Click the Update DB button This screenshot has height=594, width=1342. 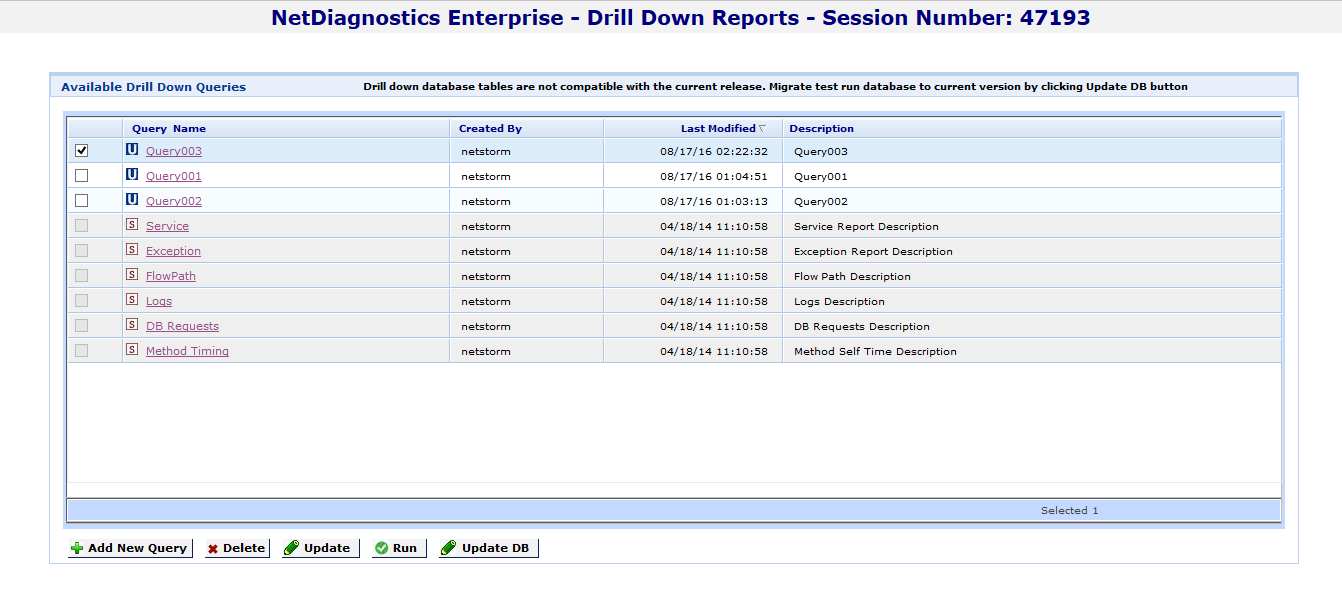[x=488, y=548]
